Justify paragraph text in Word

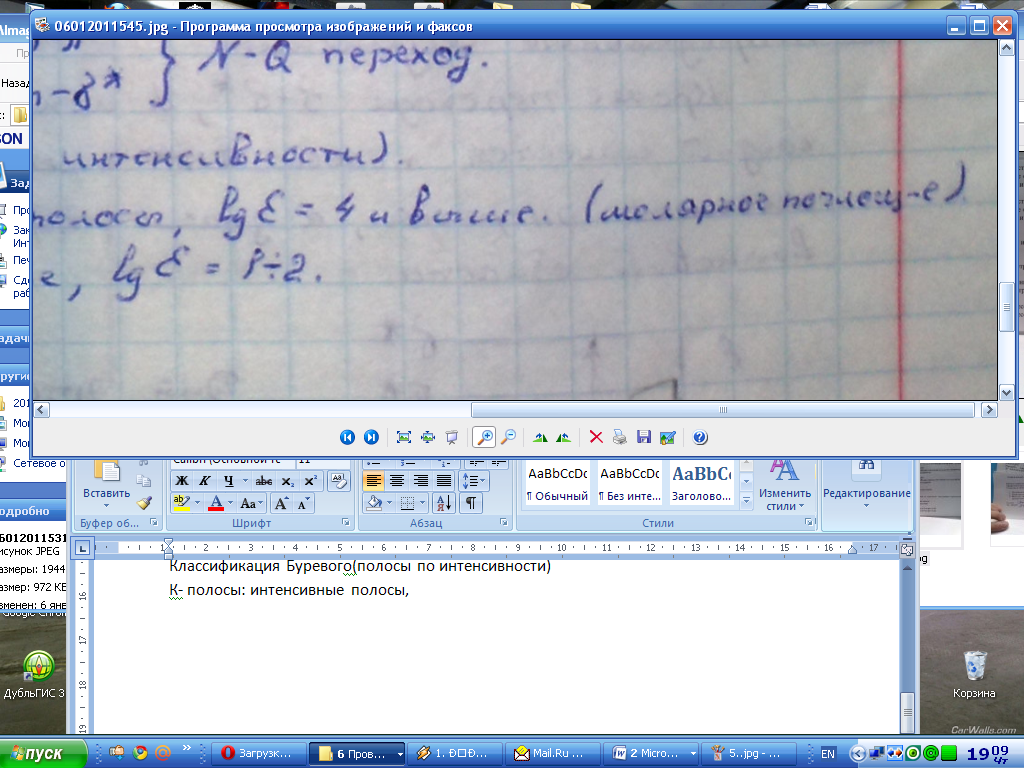pyautogui.click(x=443, y=481)
